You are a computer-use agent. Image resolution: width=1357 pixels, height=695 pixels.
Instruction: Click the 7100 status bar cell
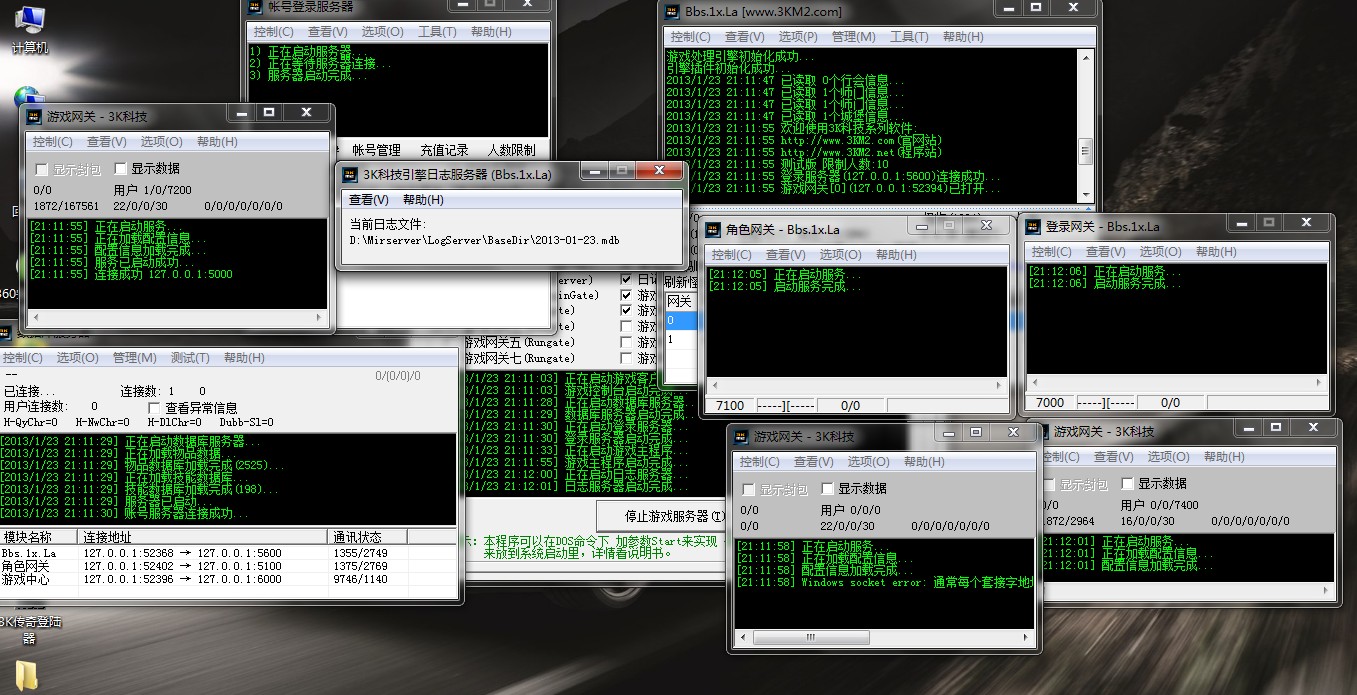(730, 405)
